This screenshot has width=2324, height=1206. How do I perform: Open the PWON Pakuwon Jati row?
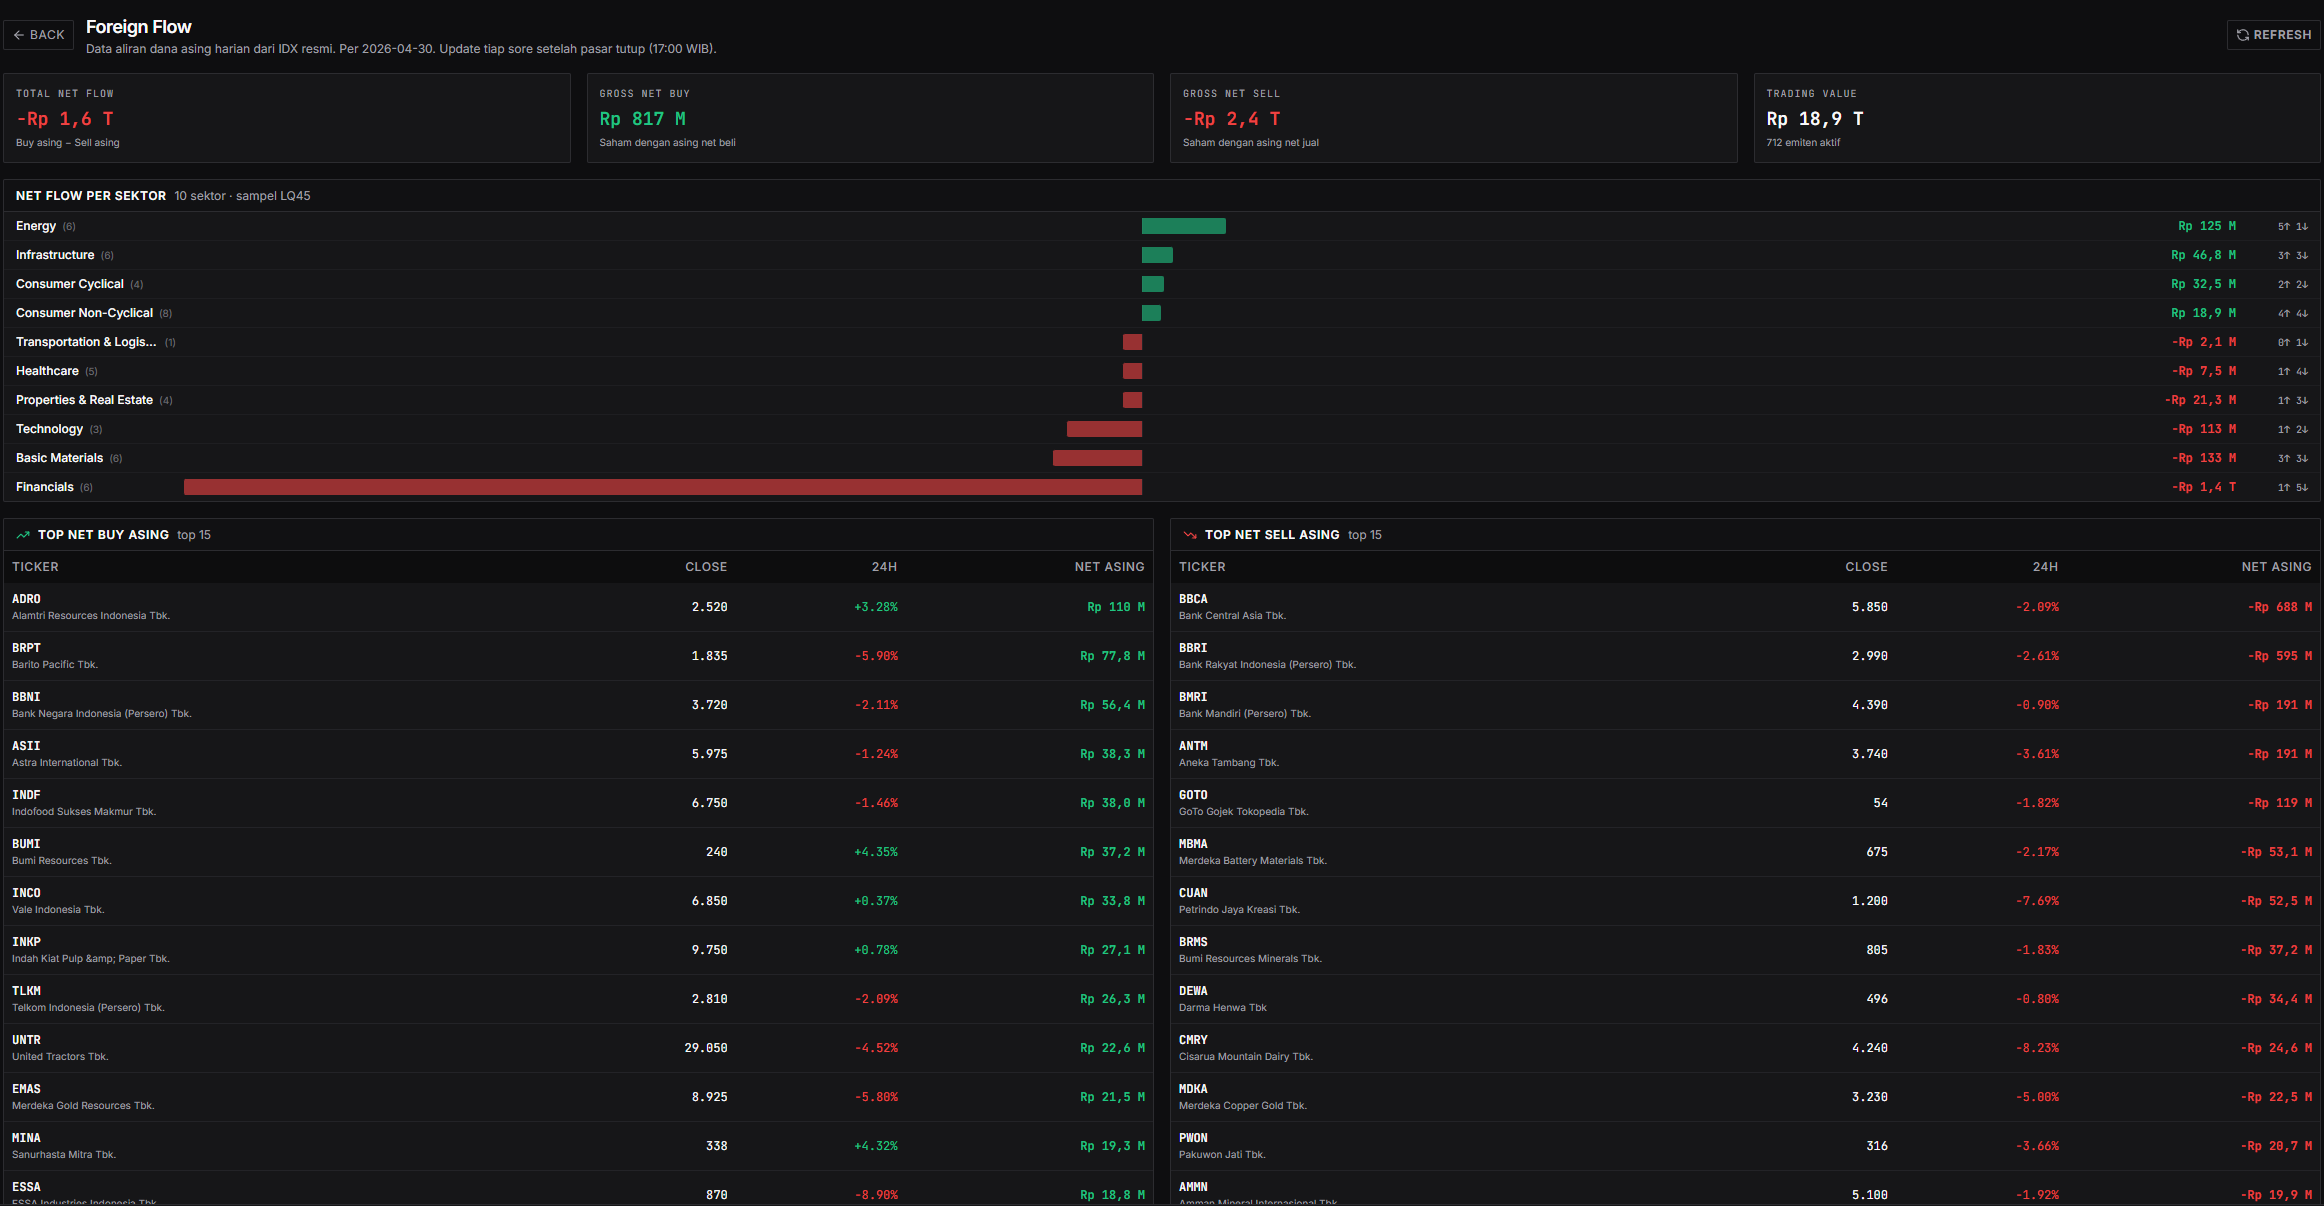coord(1745,1146)
